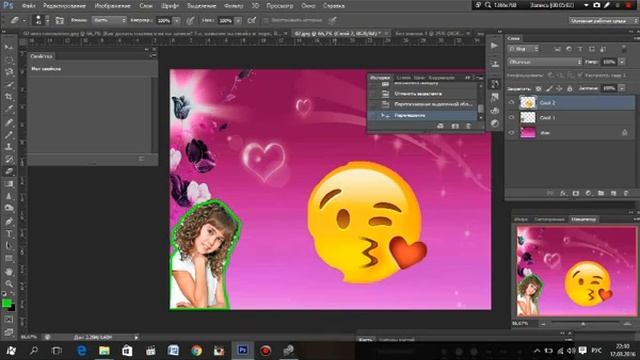The image size is (640, 360).
Task: Click the screen mode icon
Action: (9, 332)
